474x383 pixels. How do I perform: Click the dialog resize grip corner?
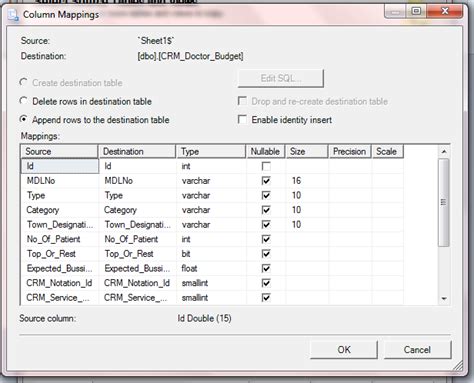tap(458, 366)
